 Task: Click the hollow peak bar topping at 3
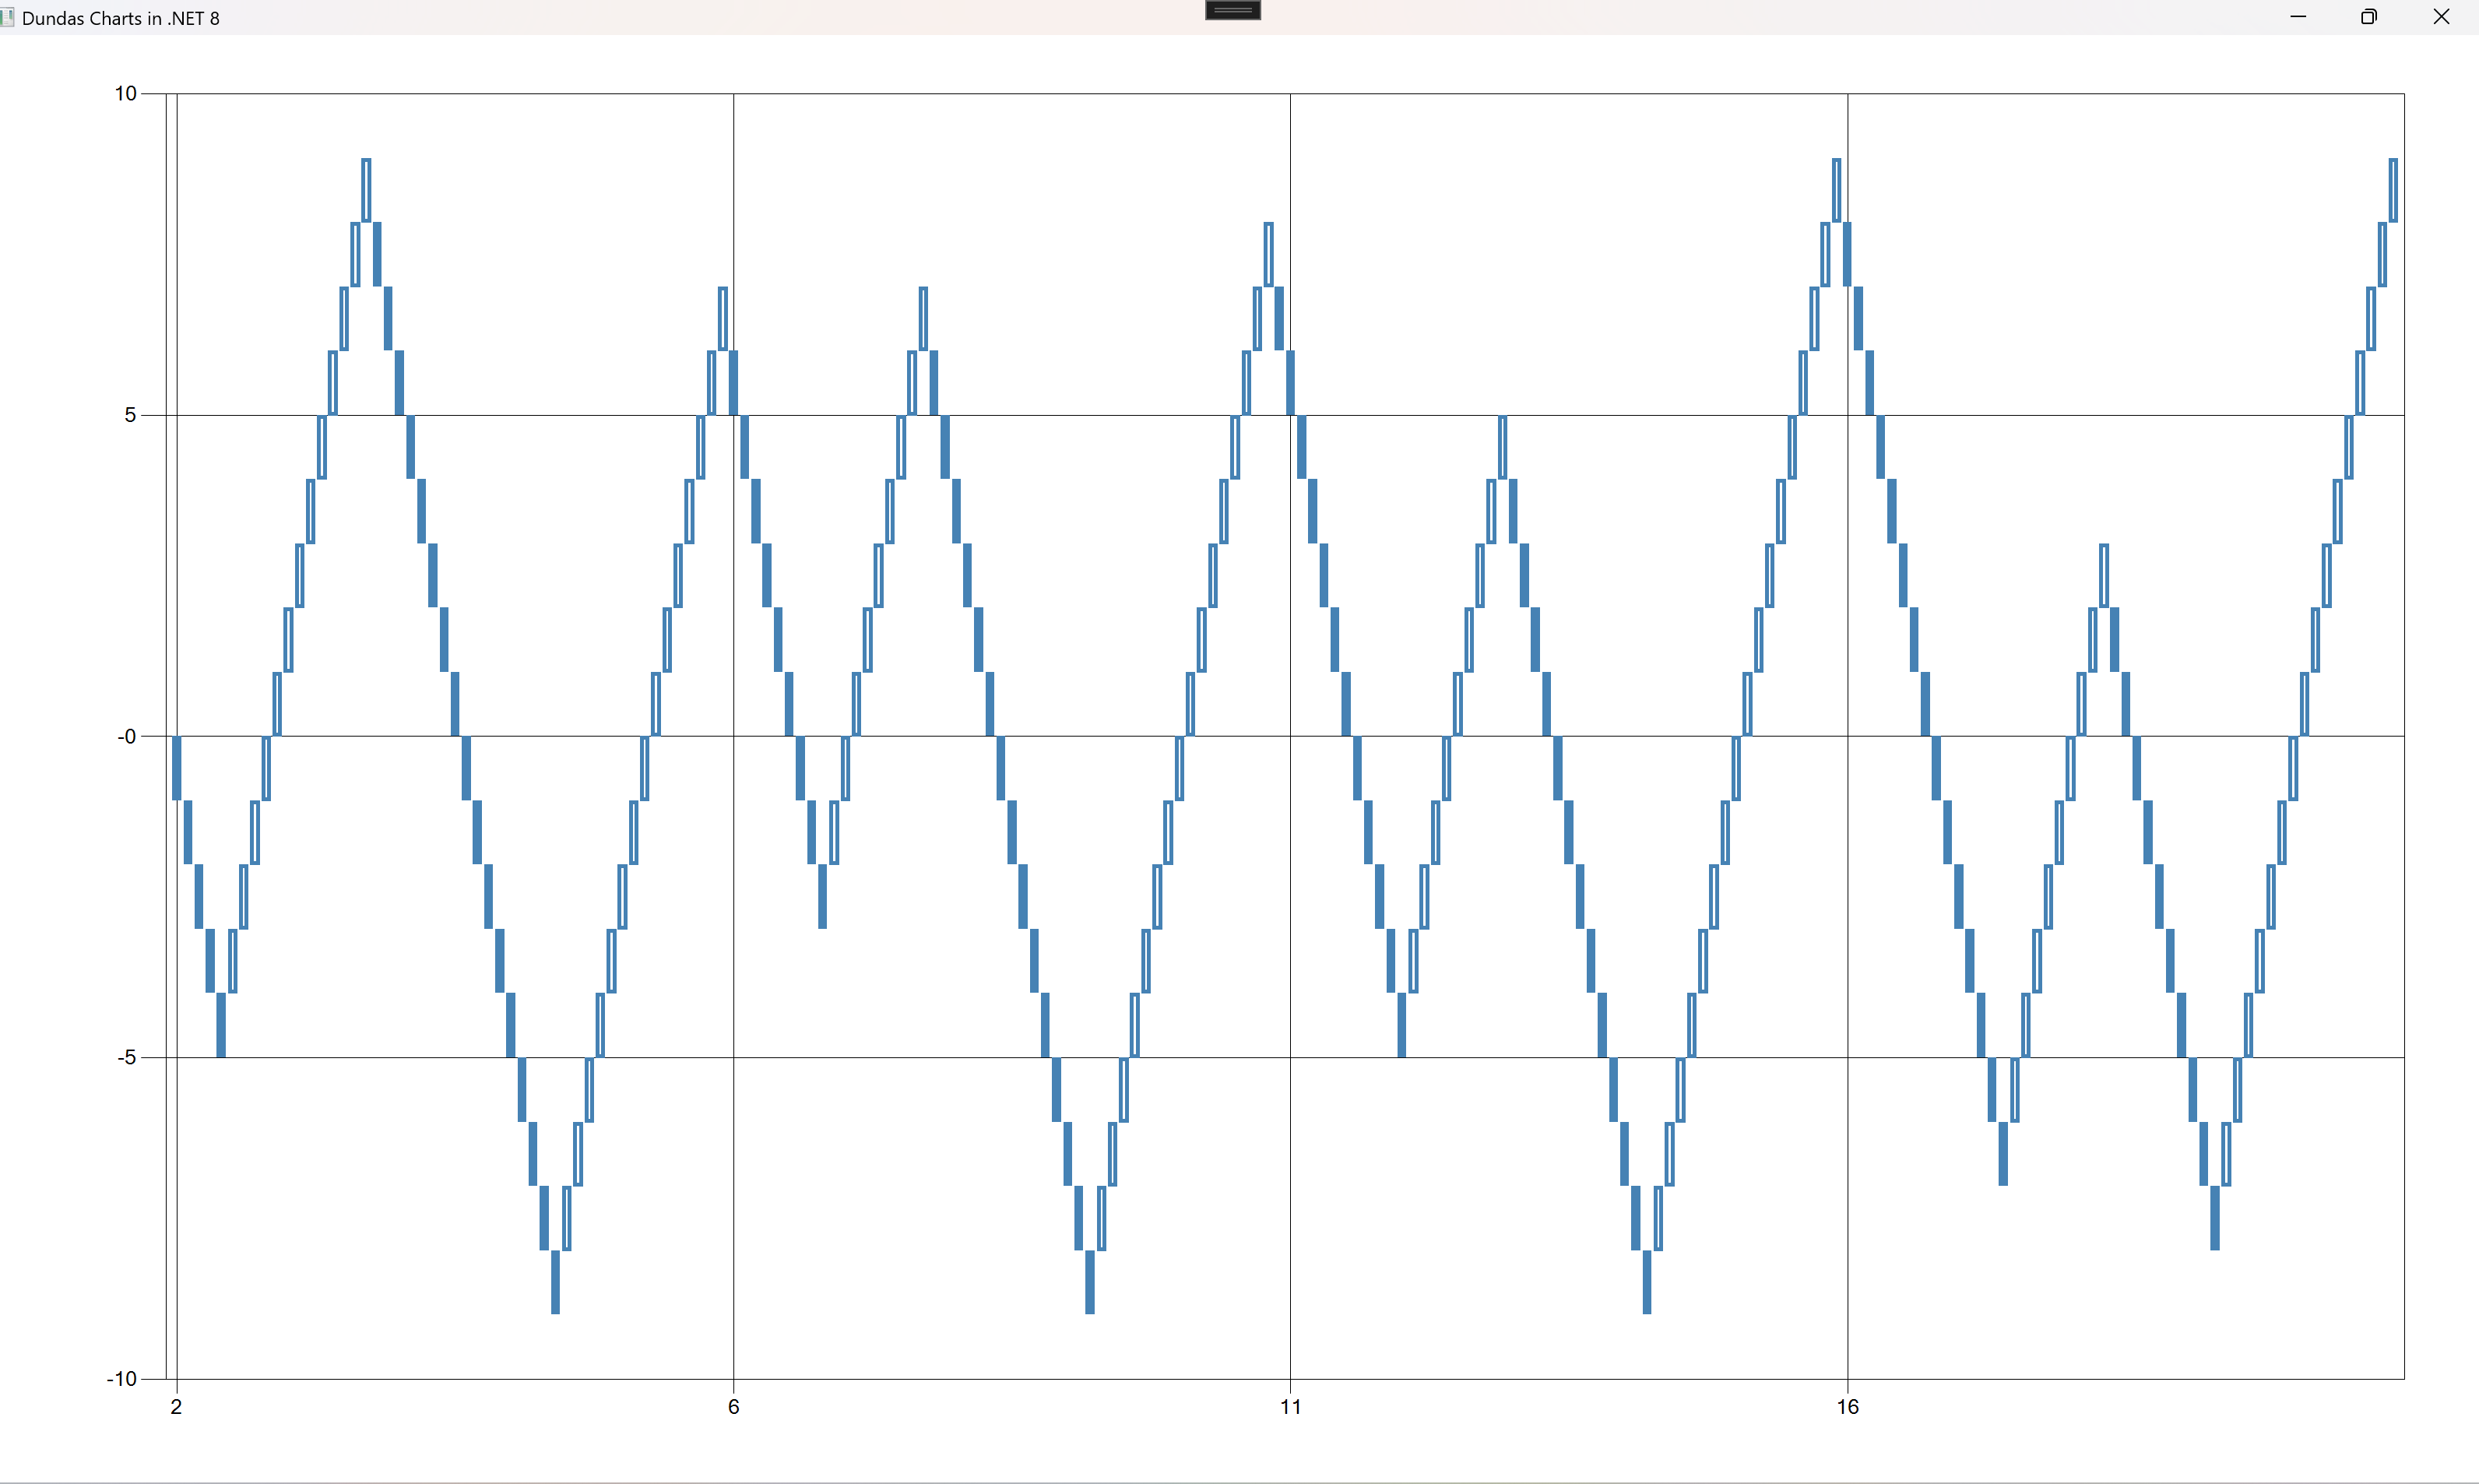coord(2104,575)
